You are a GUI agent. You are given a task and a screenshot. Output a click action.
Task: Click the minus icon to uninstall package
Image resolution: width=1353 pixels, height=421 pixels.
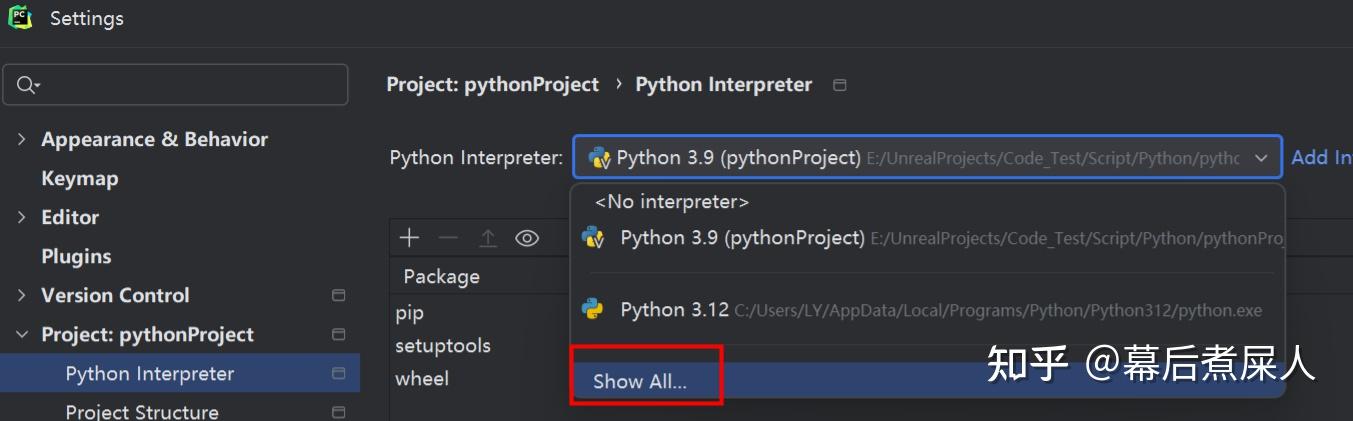click(x=448, y=238)
